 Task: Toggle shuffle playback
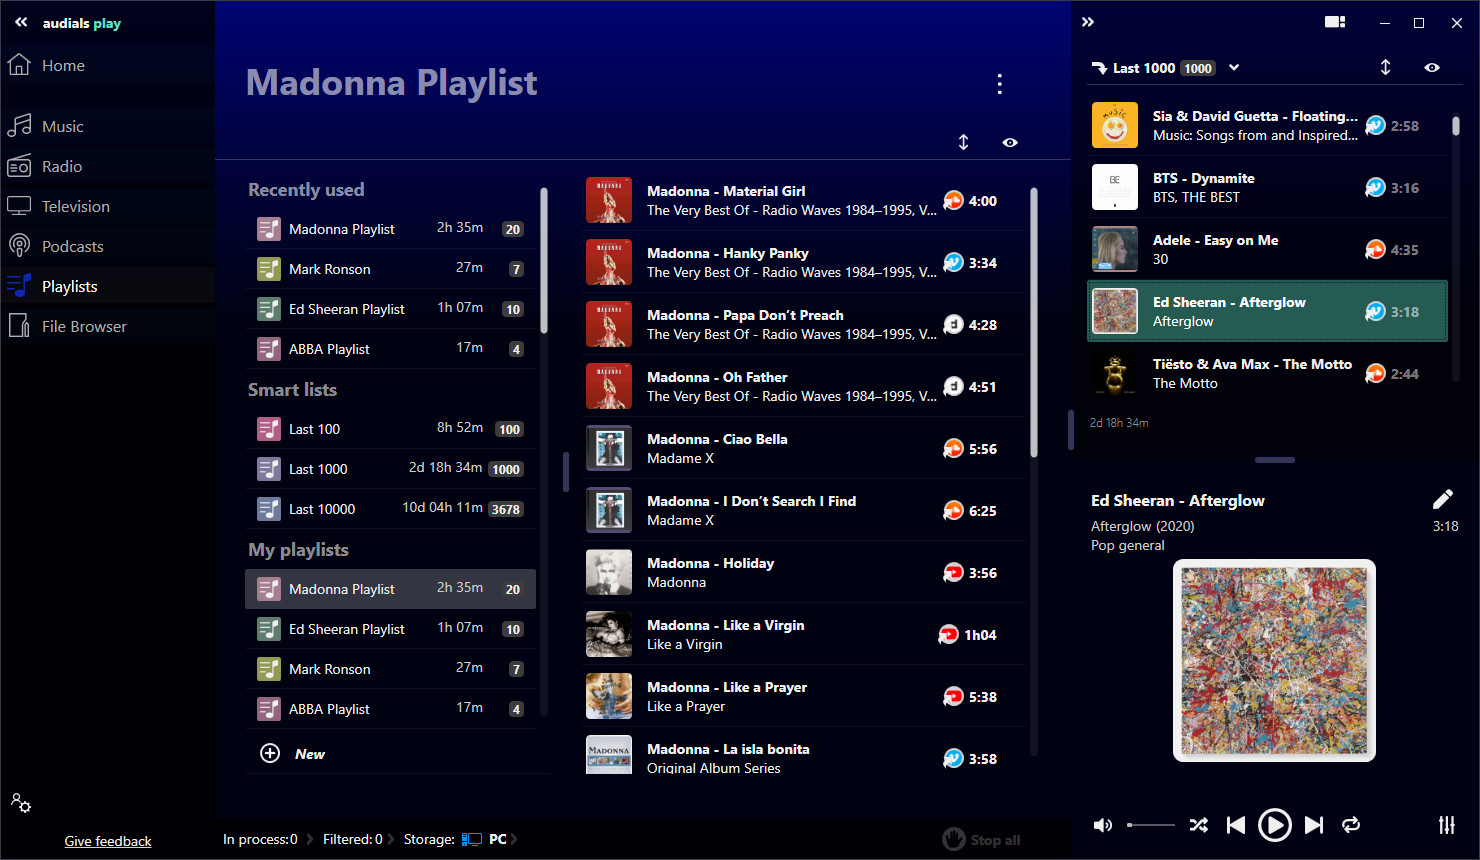click(1198, 825)
